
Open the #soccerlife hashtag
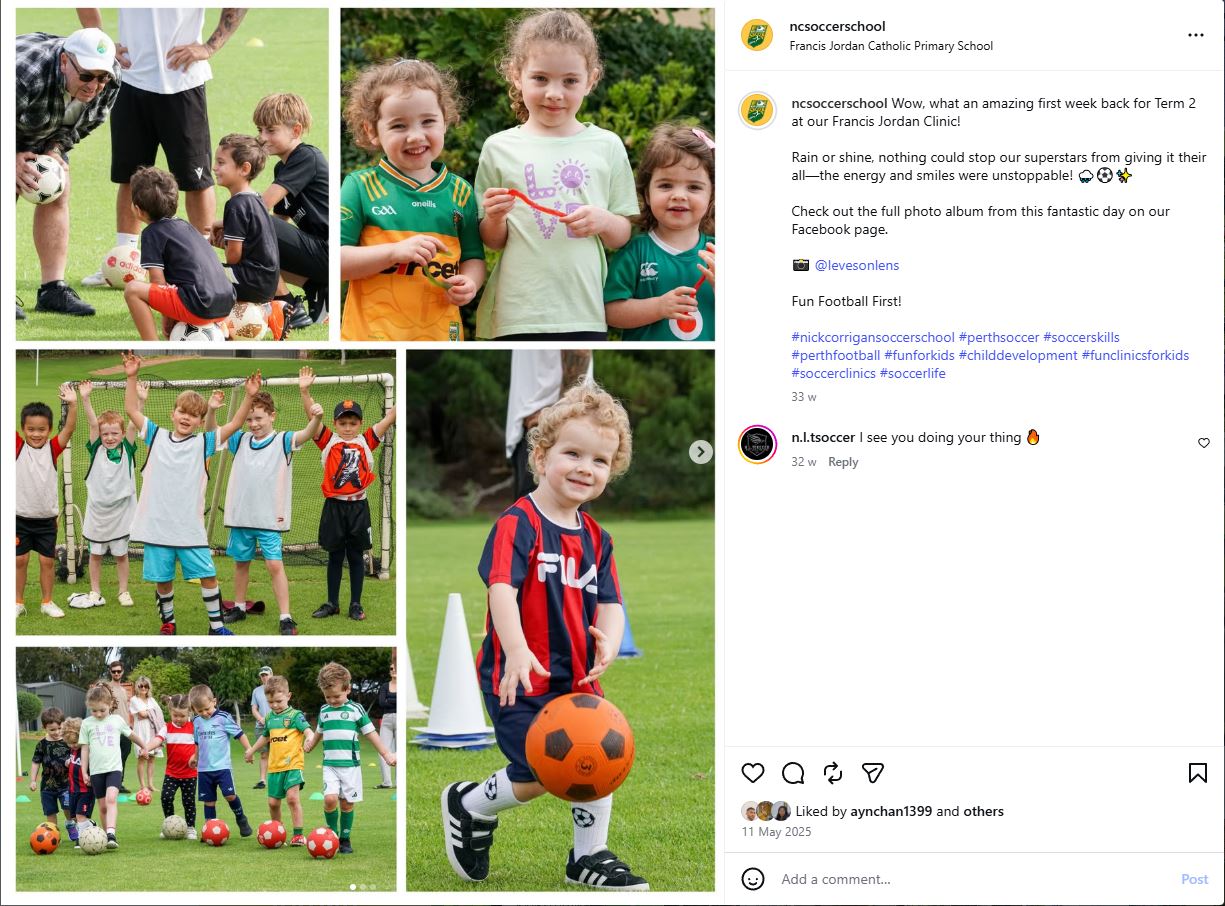[912, 373]
